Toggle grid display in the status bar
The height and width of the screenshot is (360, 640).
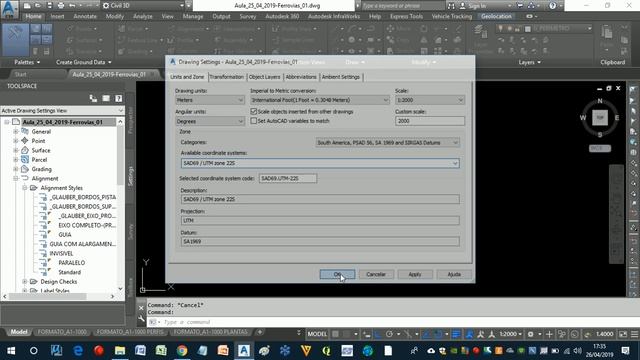coord(335,334)
